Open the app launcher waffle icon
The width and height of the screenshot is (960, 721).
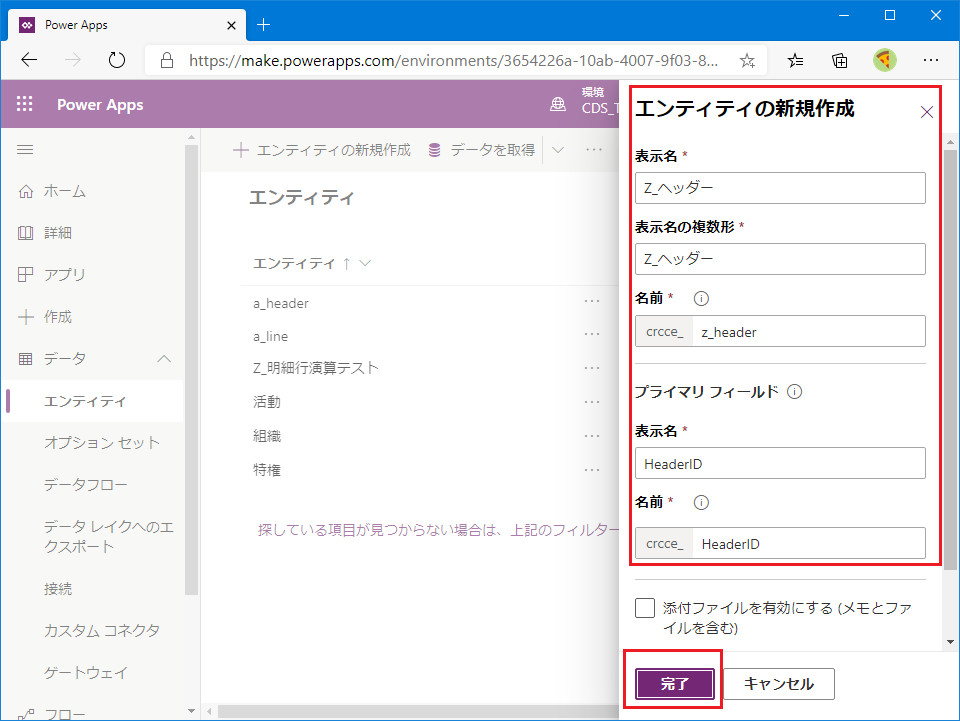coord(24,104)
